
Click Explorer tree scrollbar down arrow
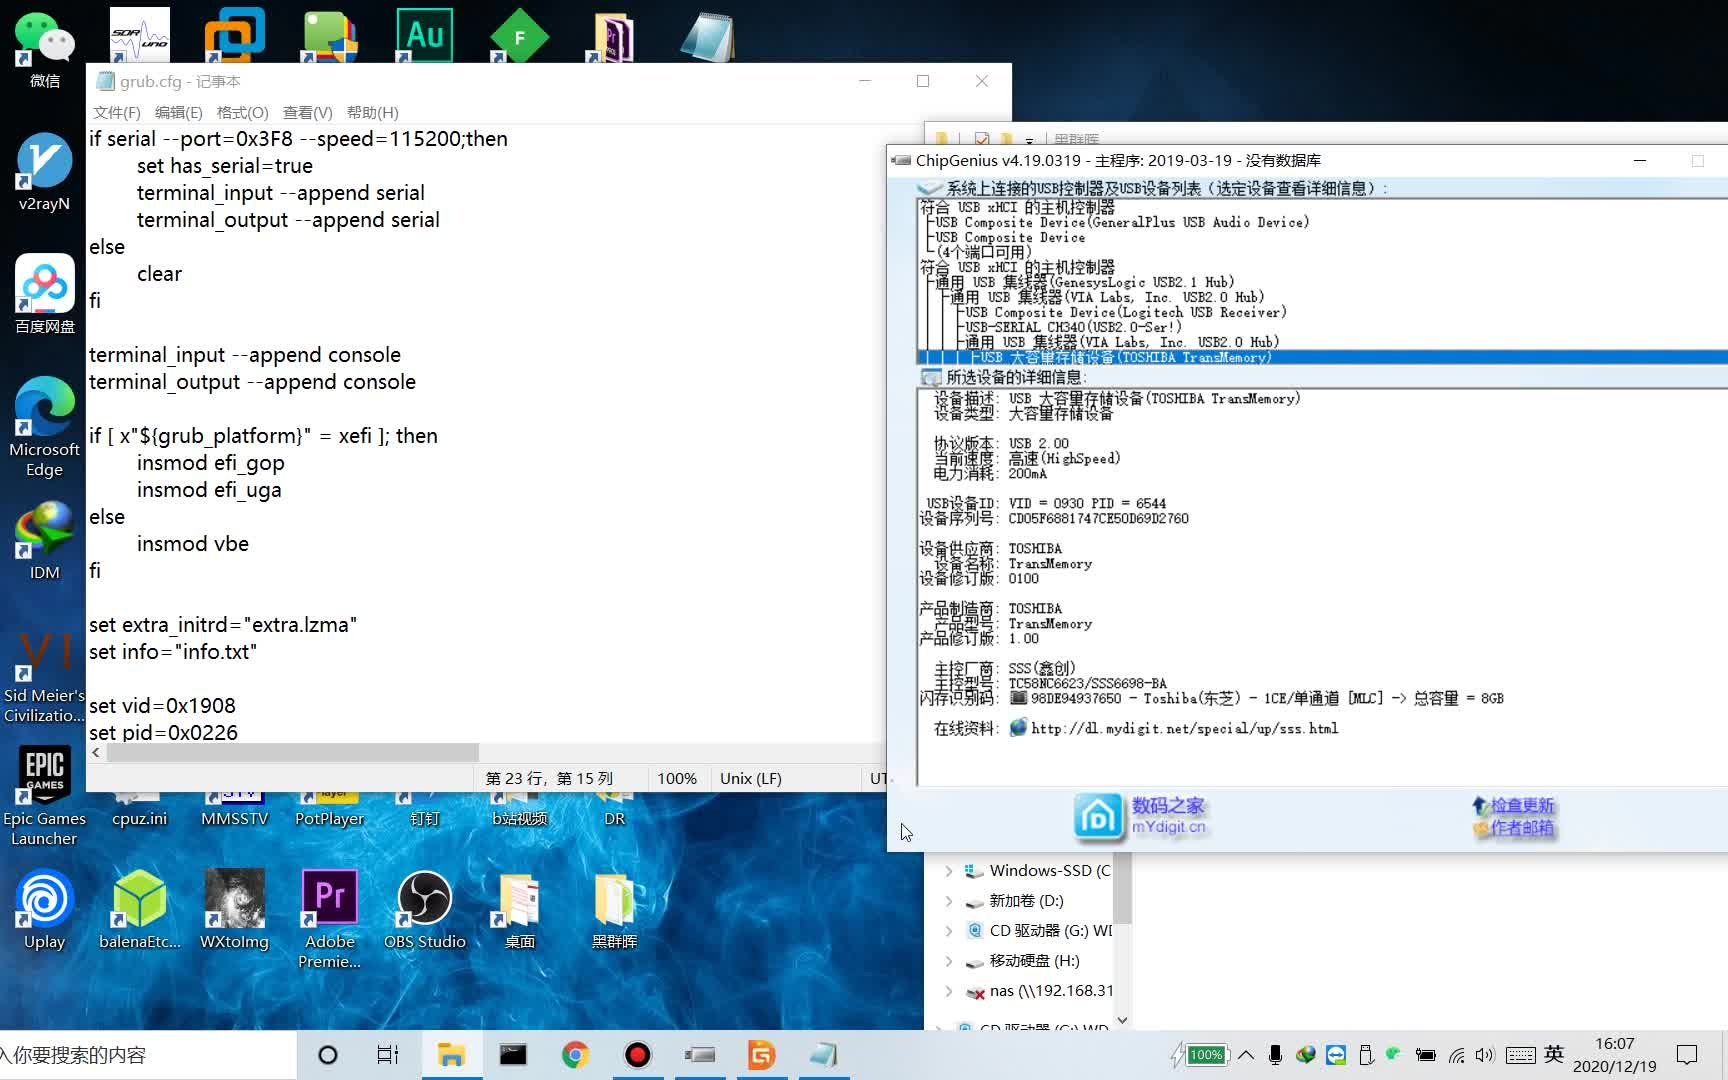(x=1122, y=1020)
